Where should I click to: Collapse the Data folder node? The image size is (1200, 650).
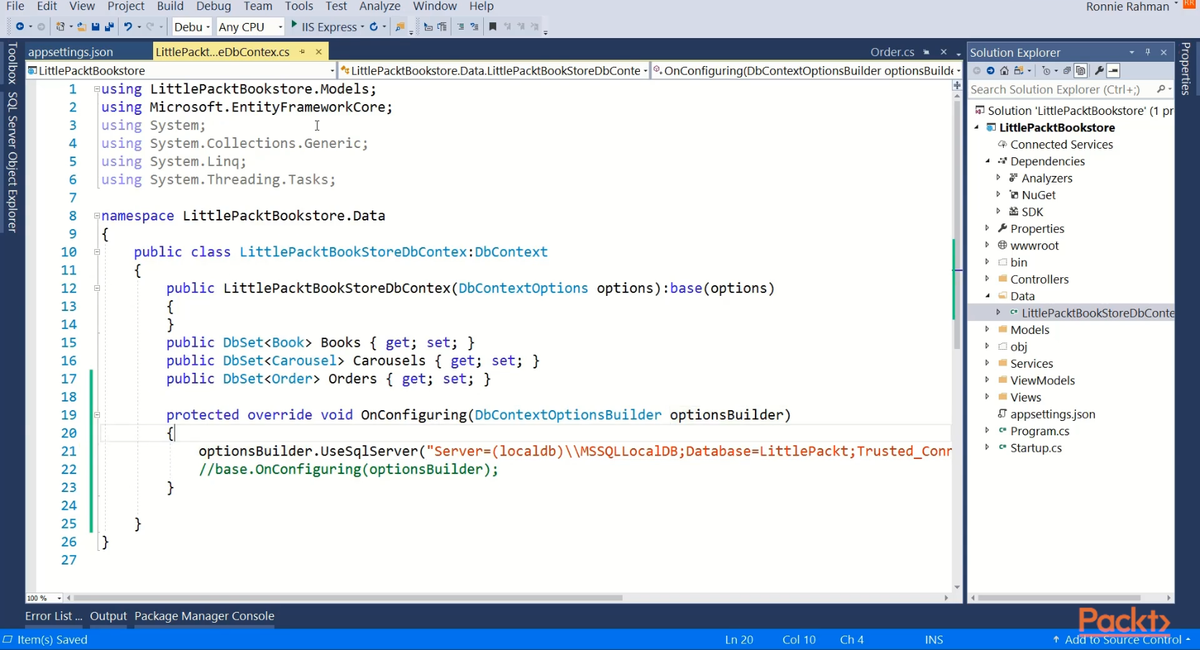coord(987,296)
